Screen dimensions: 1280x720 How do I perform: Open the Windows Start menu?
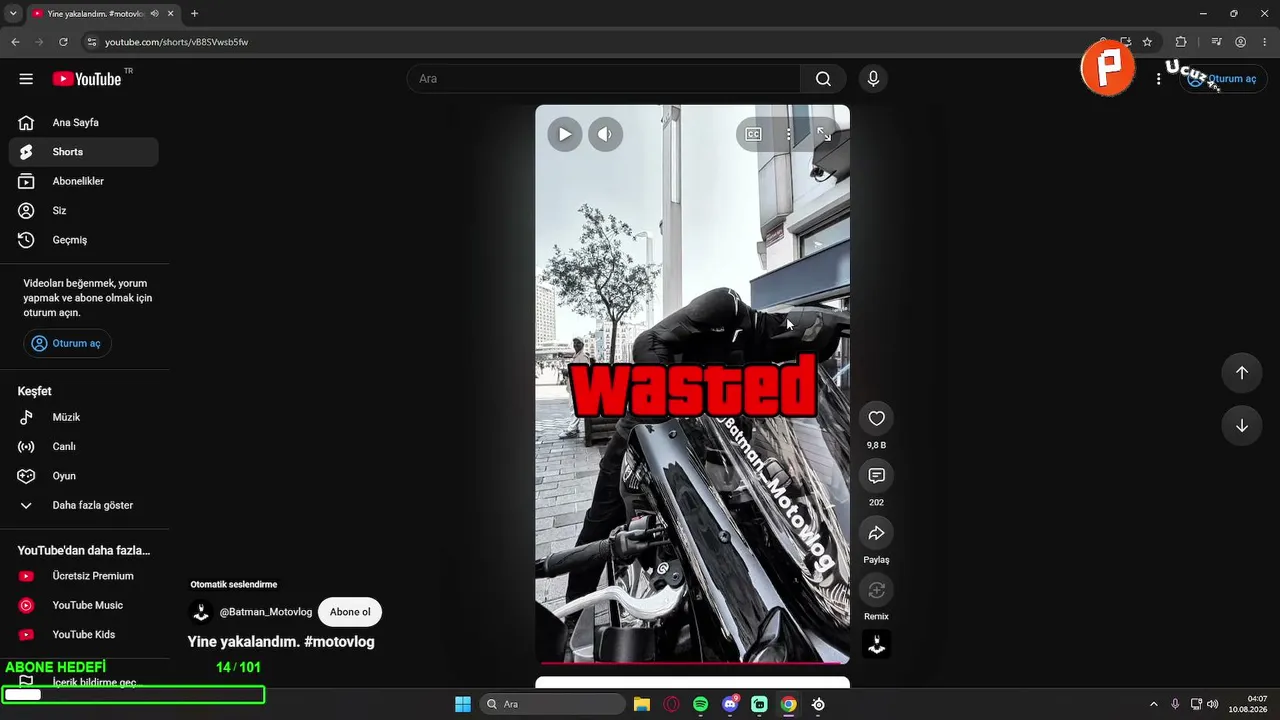(463, 704)
